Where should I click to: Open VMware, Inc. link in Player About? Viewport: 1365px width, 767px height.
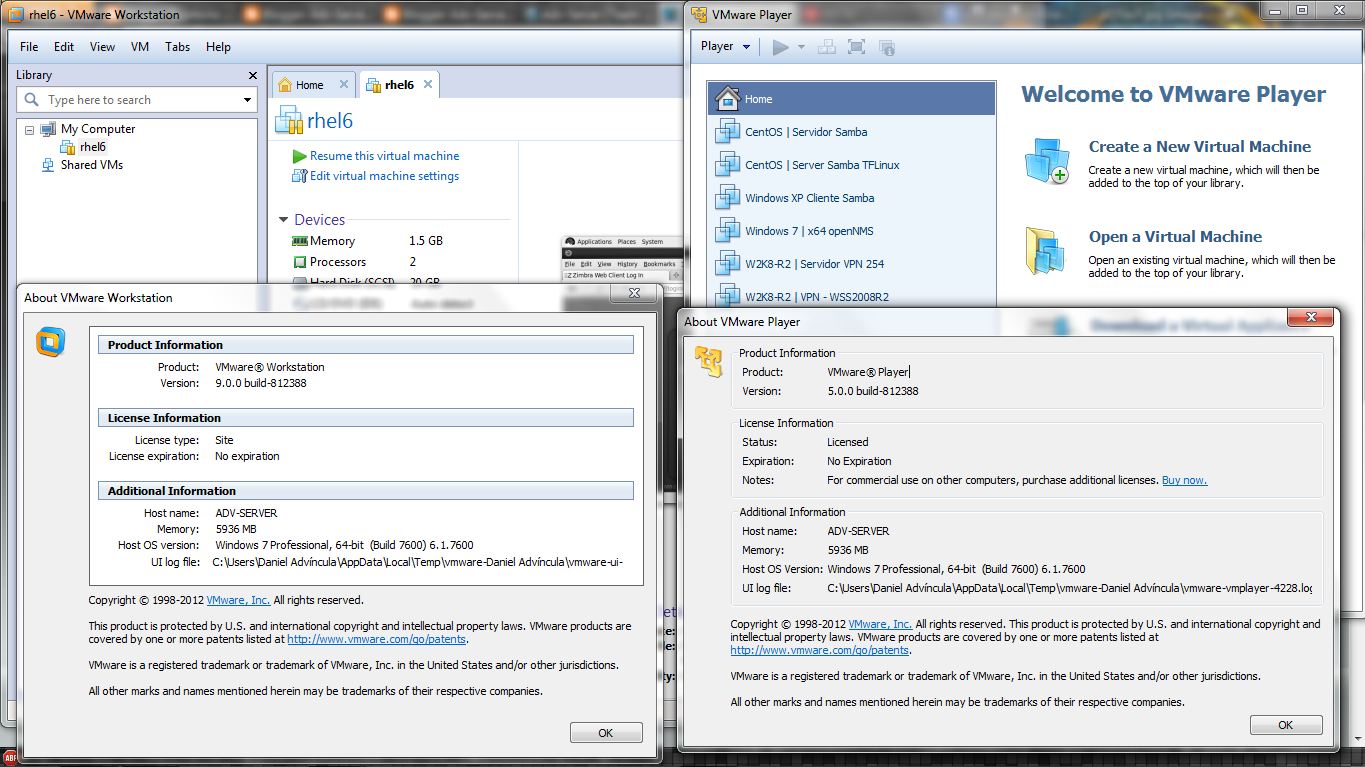(880, 624)
